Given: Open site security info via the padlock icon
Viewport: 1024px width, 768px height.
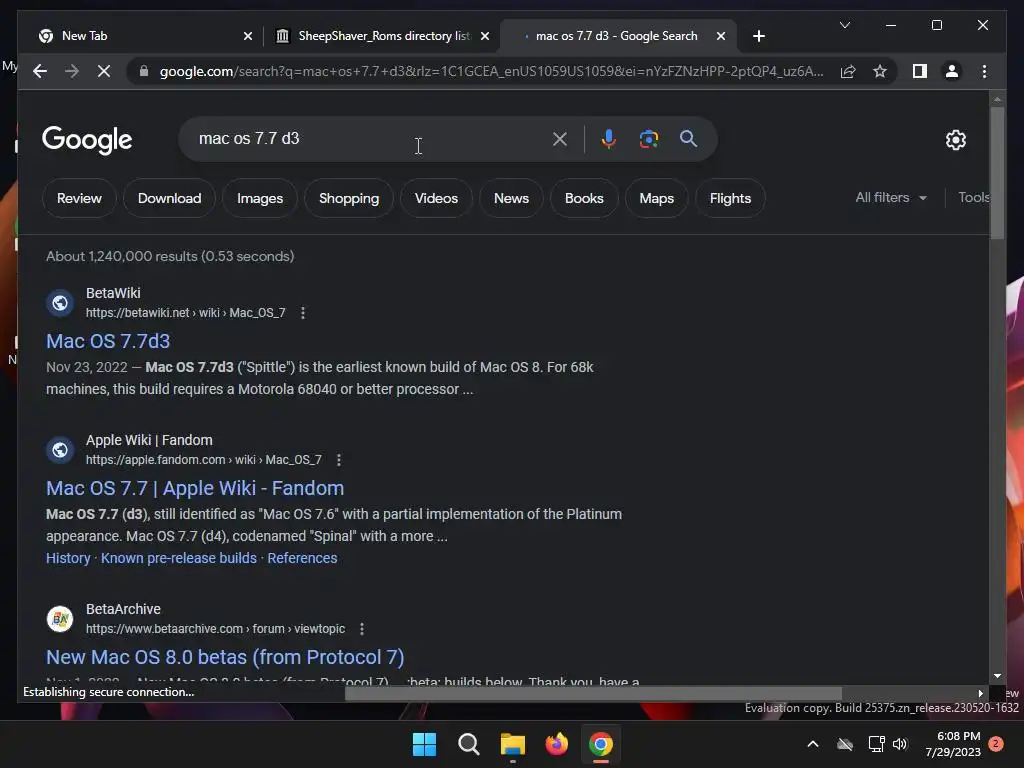Looking at the screenshot, I should pyautogui.click(x=144, y=71).
